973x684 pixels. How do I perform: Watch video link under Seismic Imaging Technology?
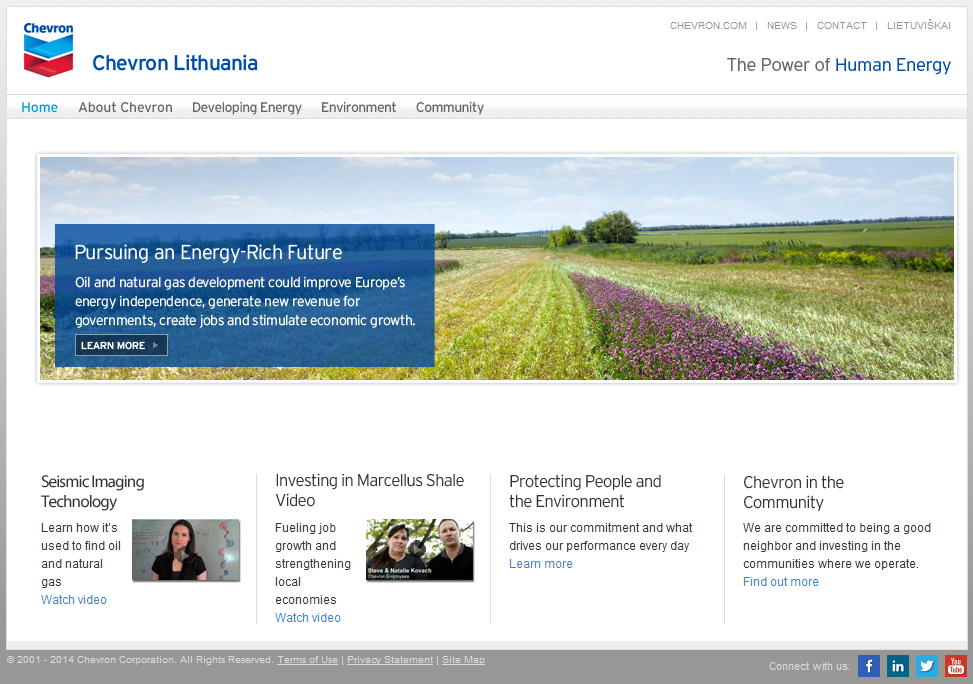pos(74,600)
